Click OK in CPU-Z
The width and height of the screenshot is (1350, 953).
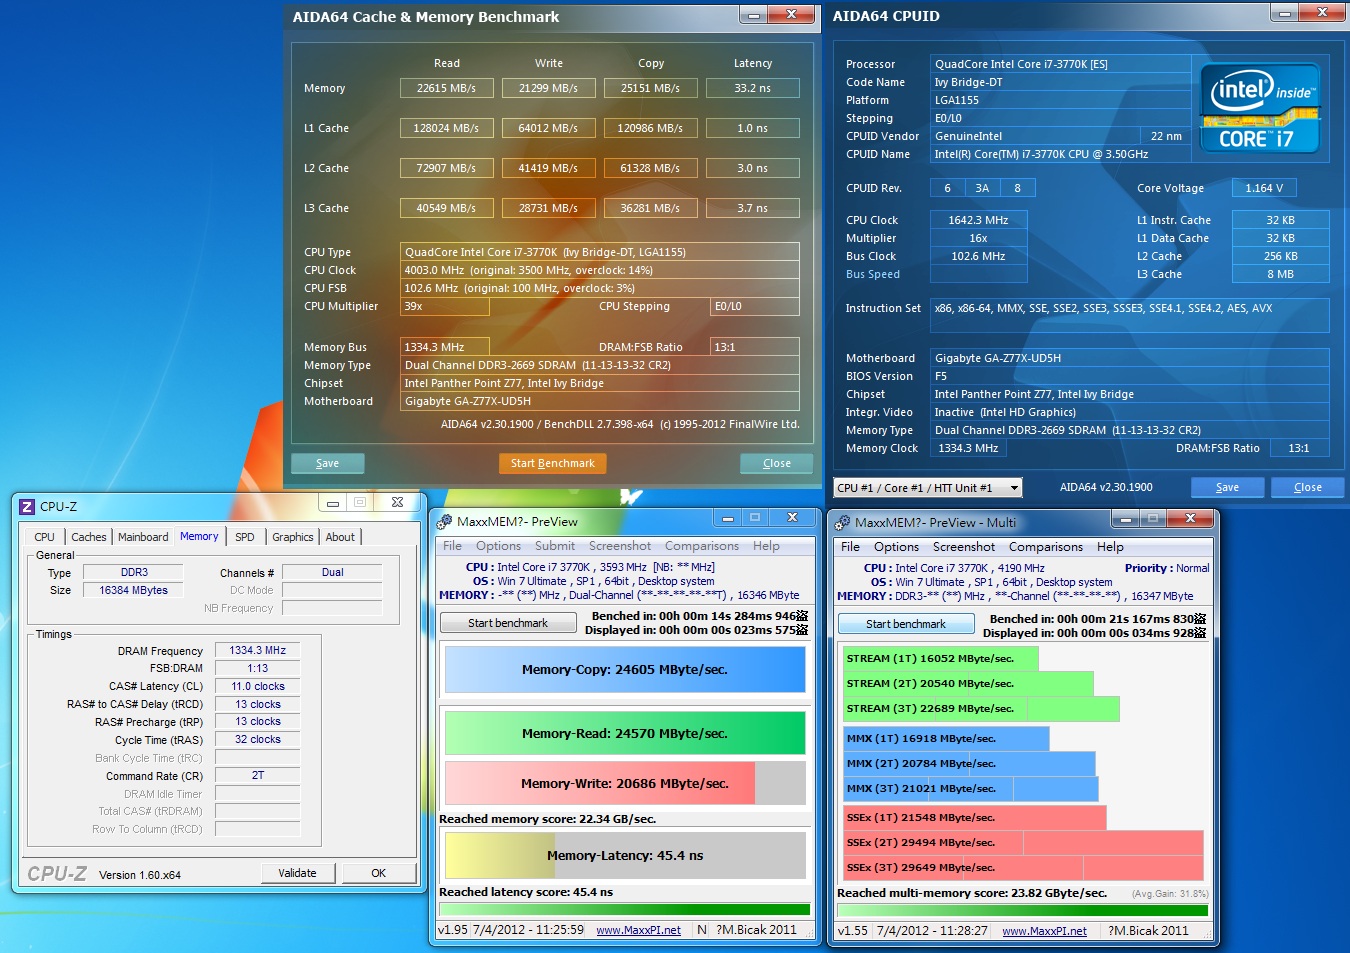(x=378, y=873)
